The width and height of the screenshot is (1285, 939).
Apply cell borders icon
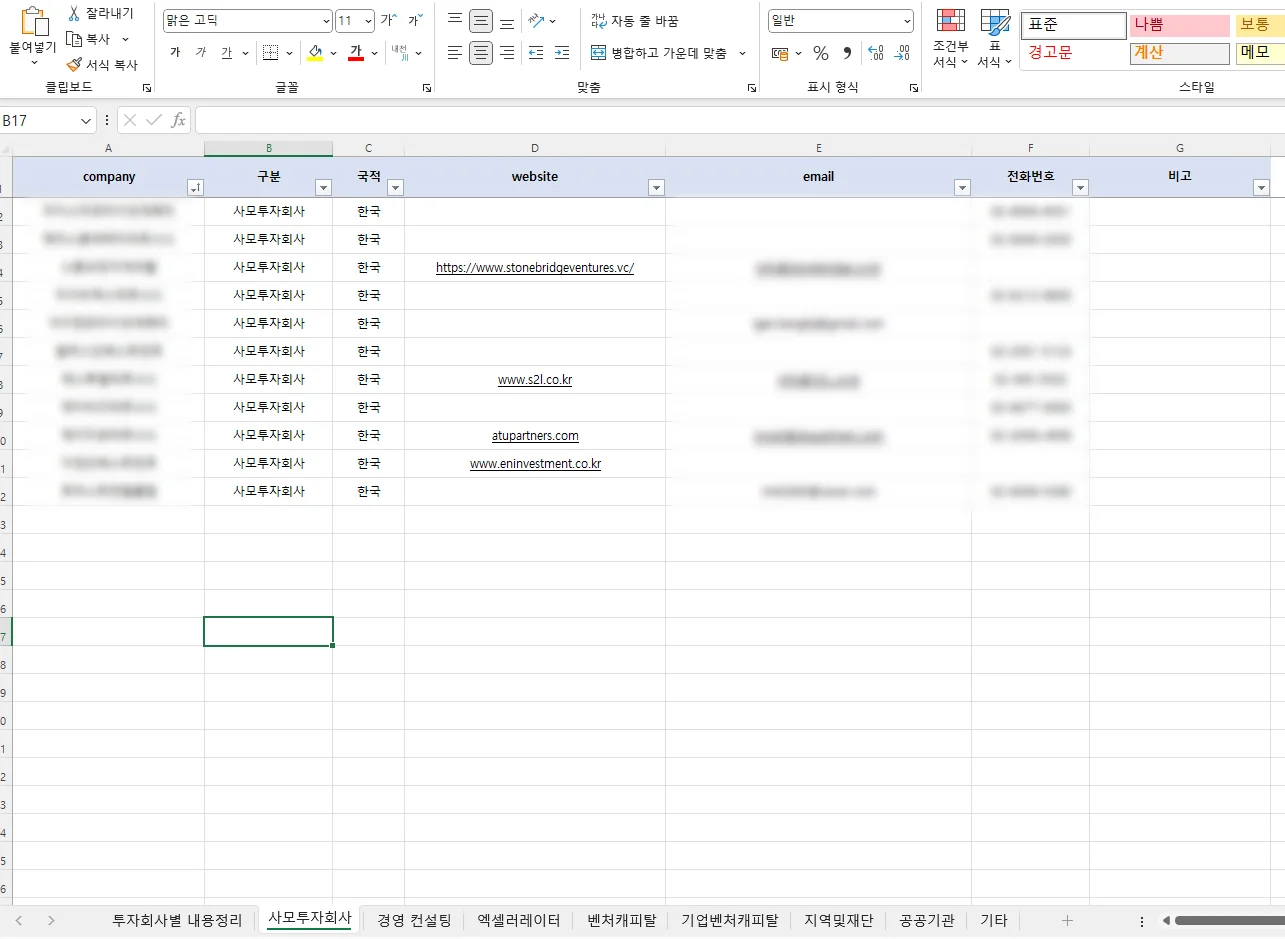click(270, 53)
